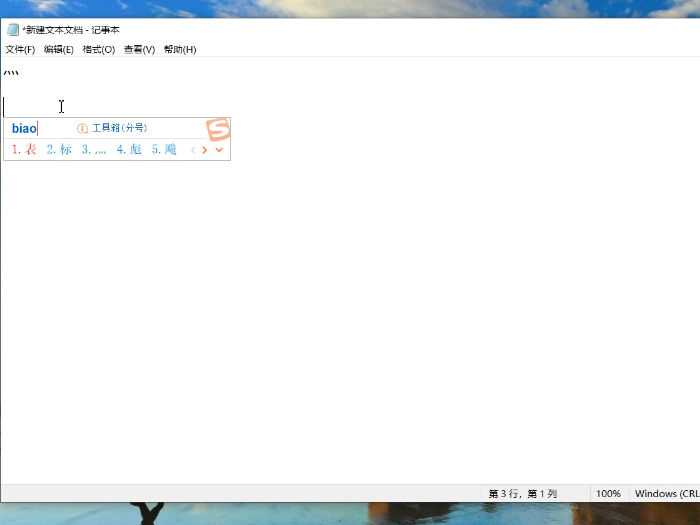Click the toolbox info icon beside 工具箱

click(82, 129)
